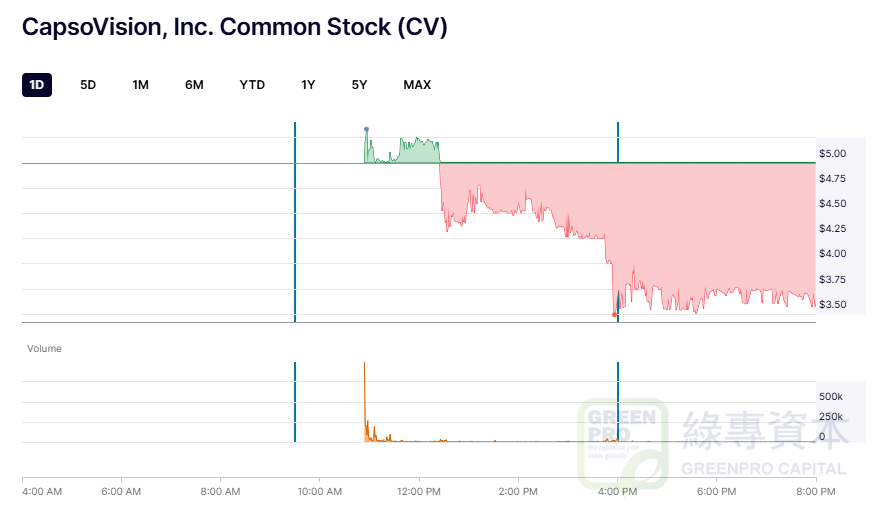Show the 6M price history
Image resolution: width=875 pixels, height=511 pixels.
pyautogui.click(x=194, y=85)
